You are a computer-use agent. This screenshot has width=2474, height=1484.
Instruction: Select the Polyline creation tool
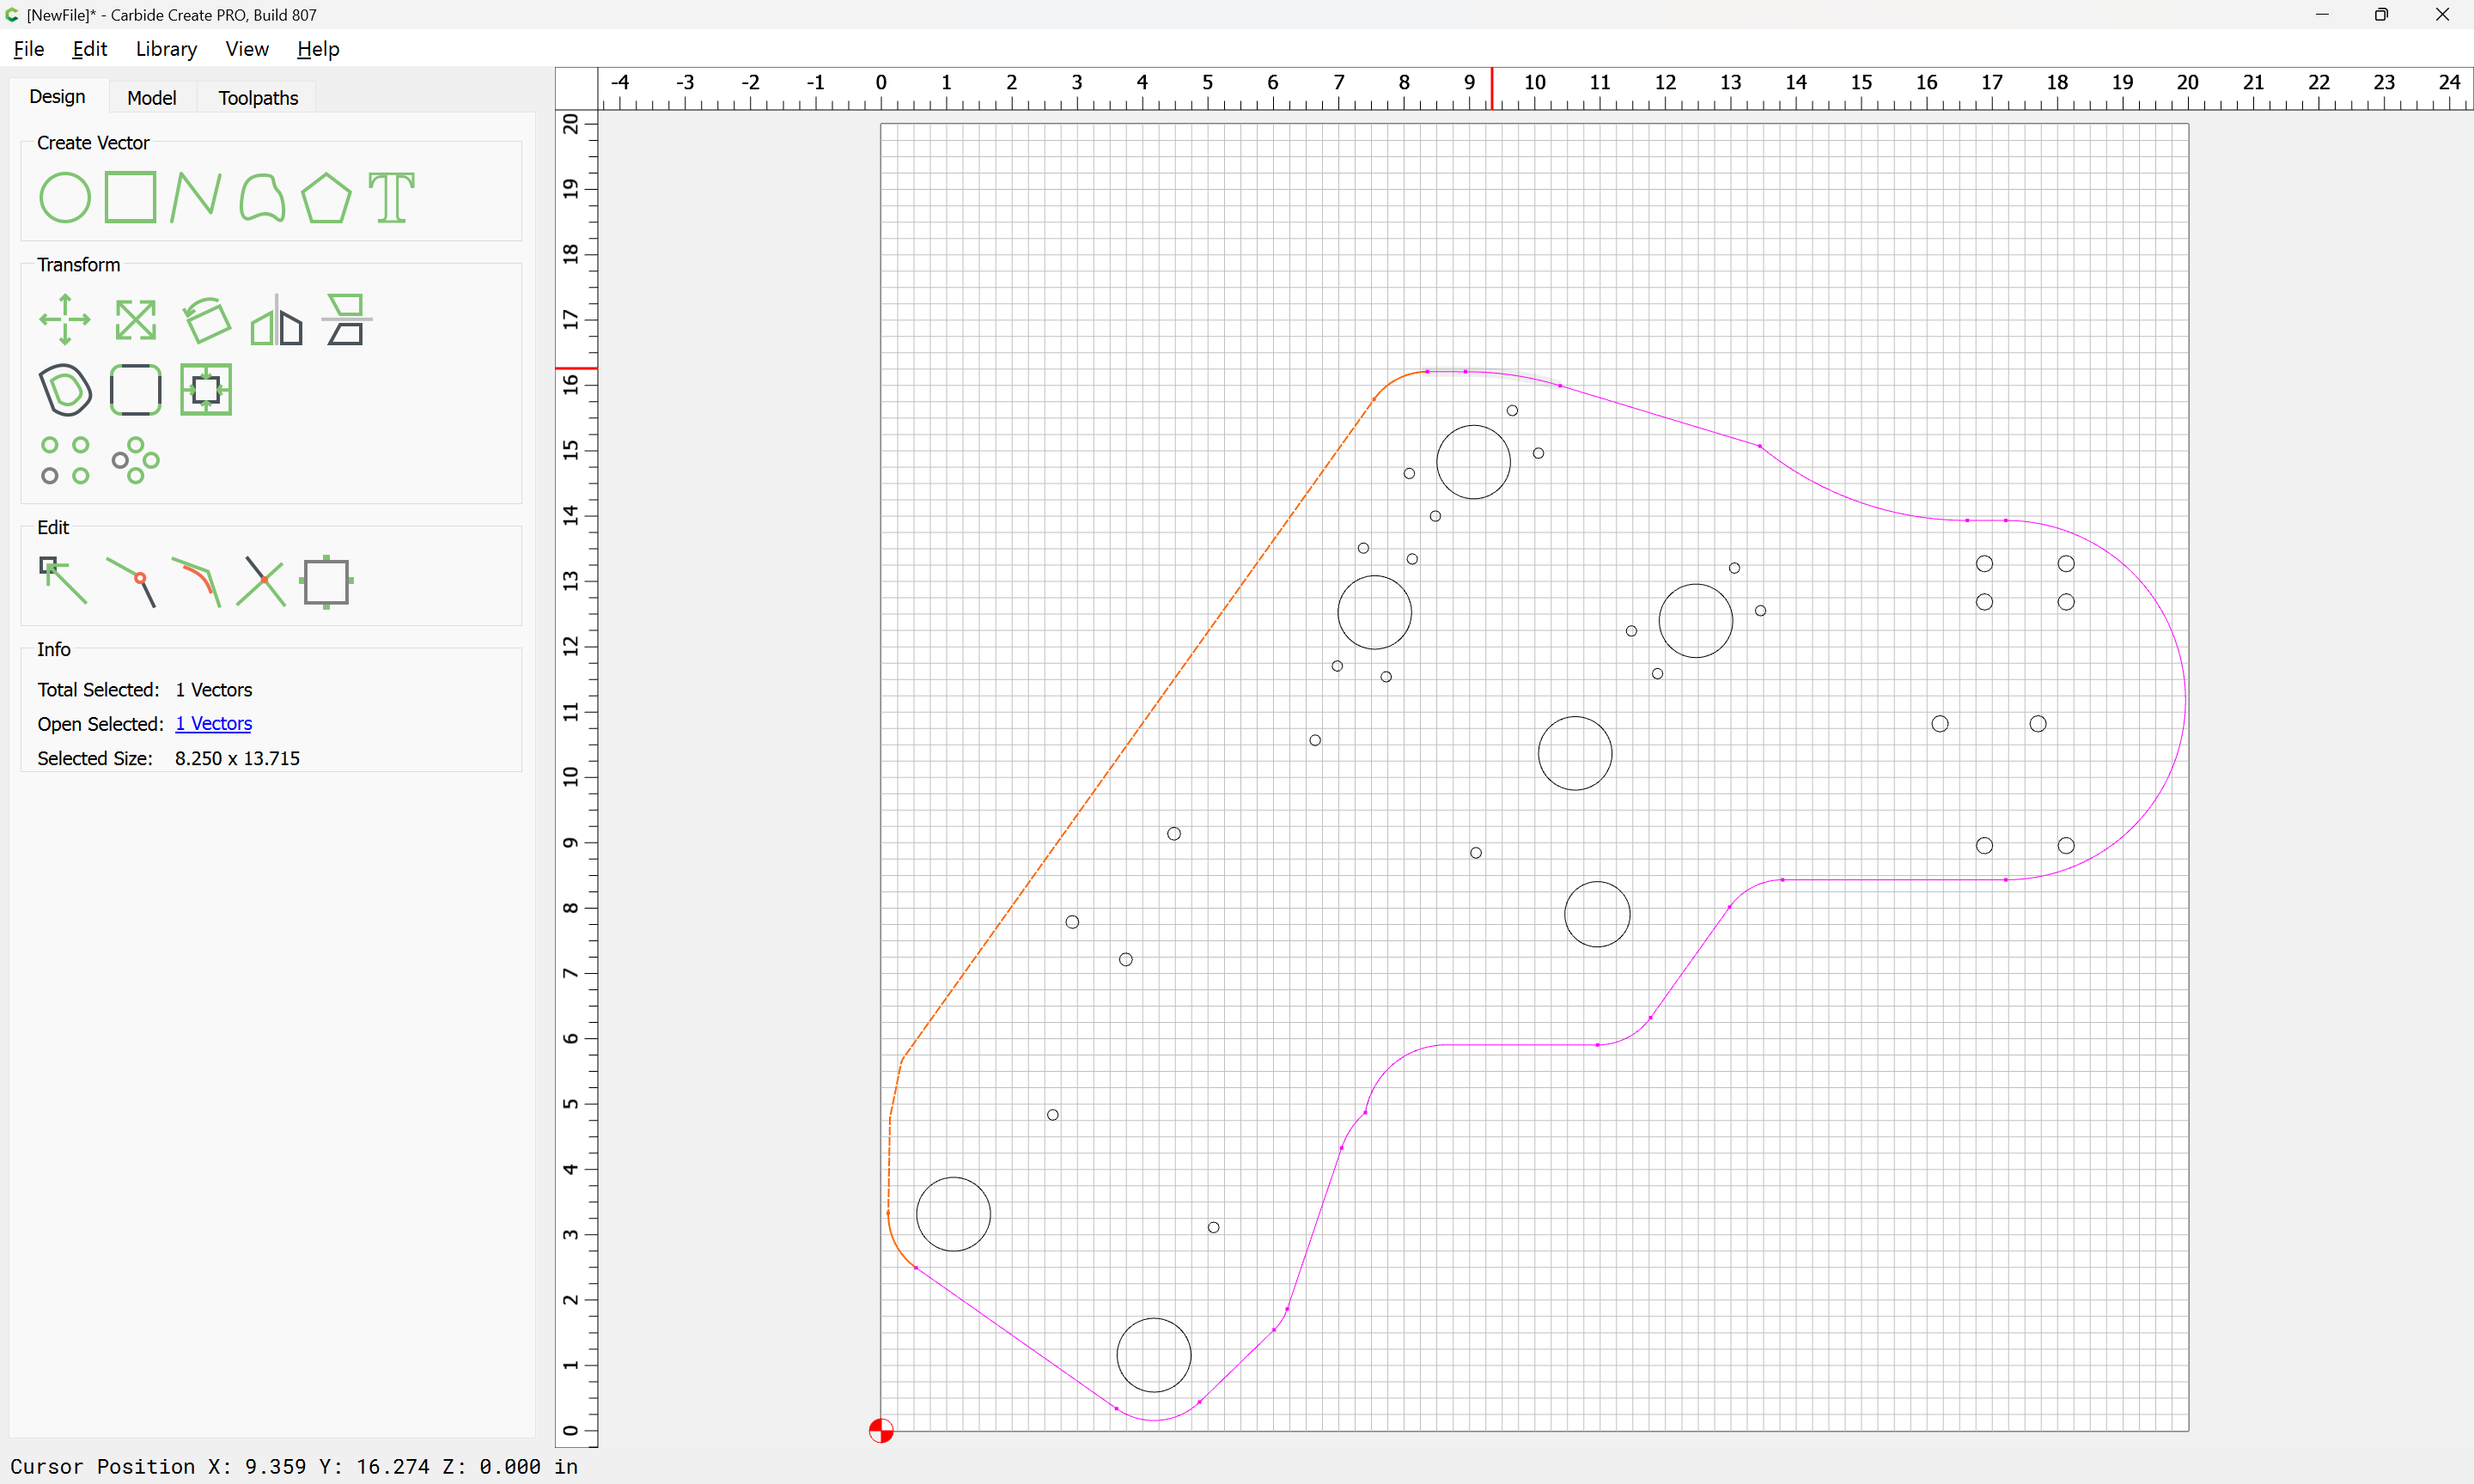(x=195, y=197)
